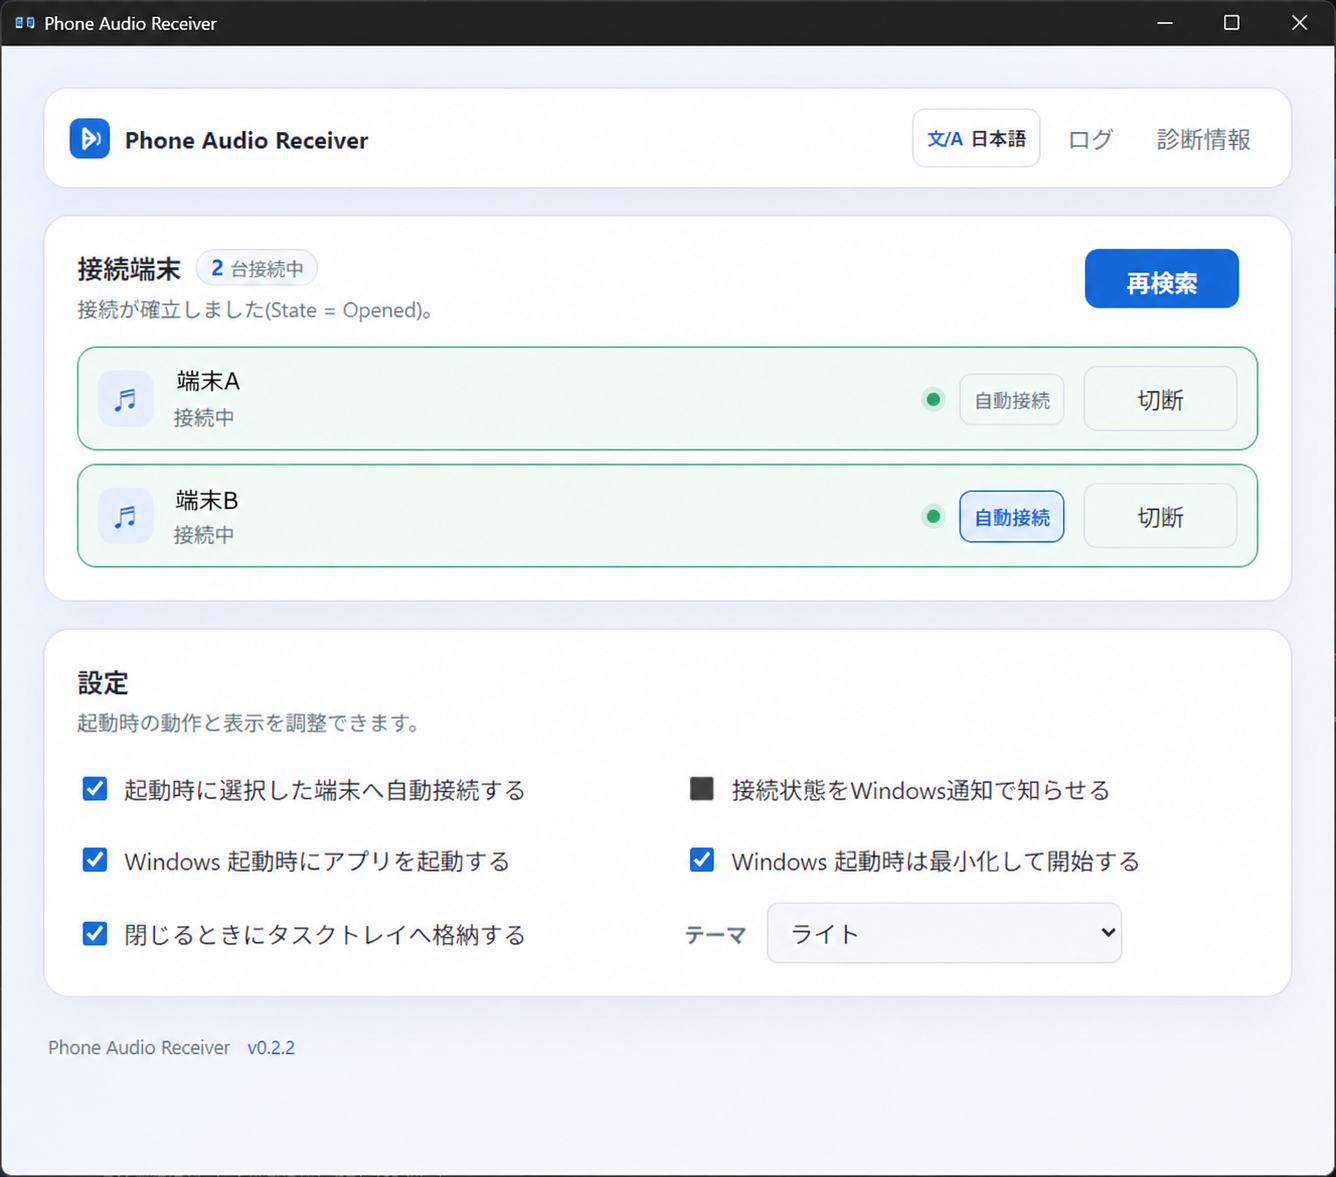Toggle 自動接続 for 端末A
Image resolution: width=1336 pixels, height=1177 pixels.
point(1012,400)
